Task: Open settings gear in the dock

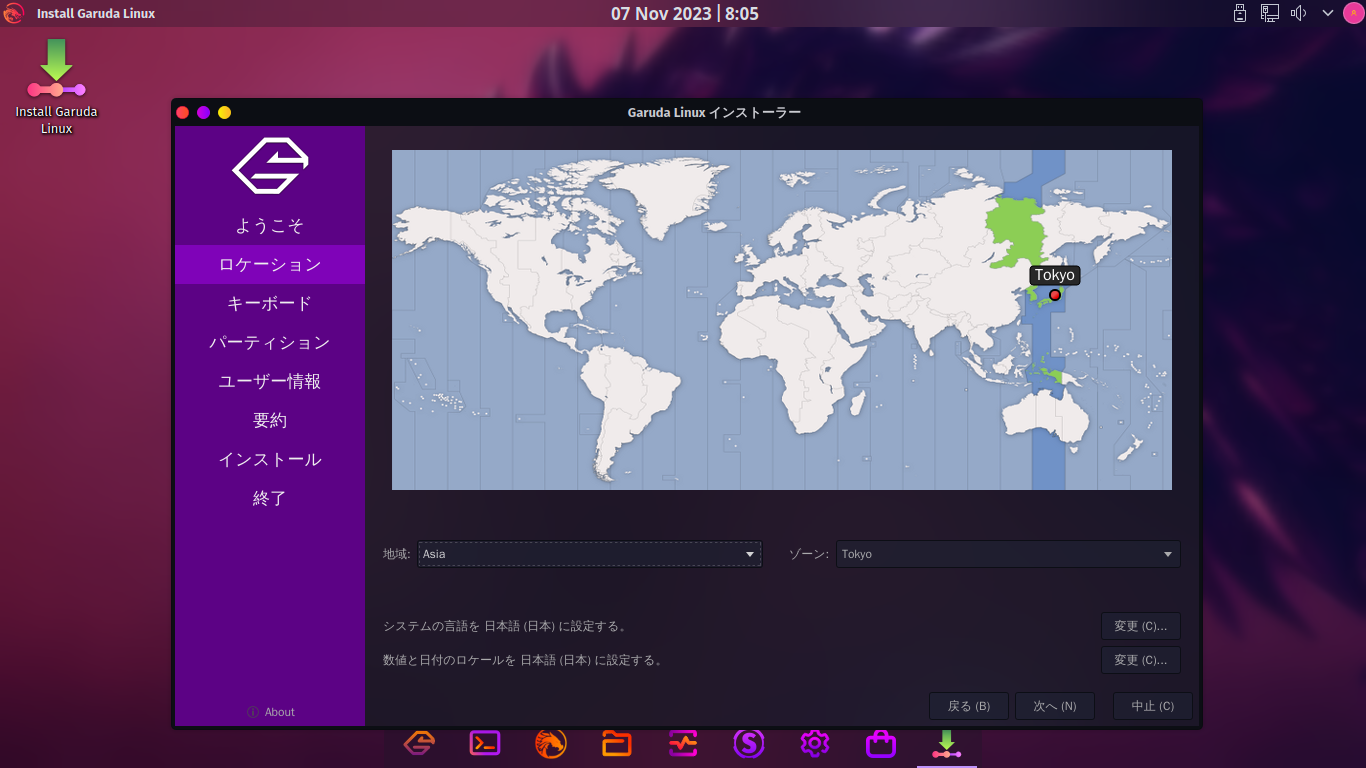Action: click(815, 743)
